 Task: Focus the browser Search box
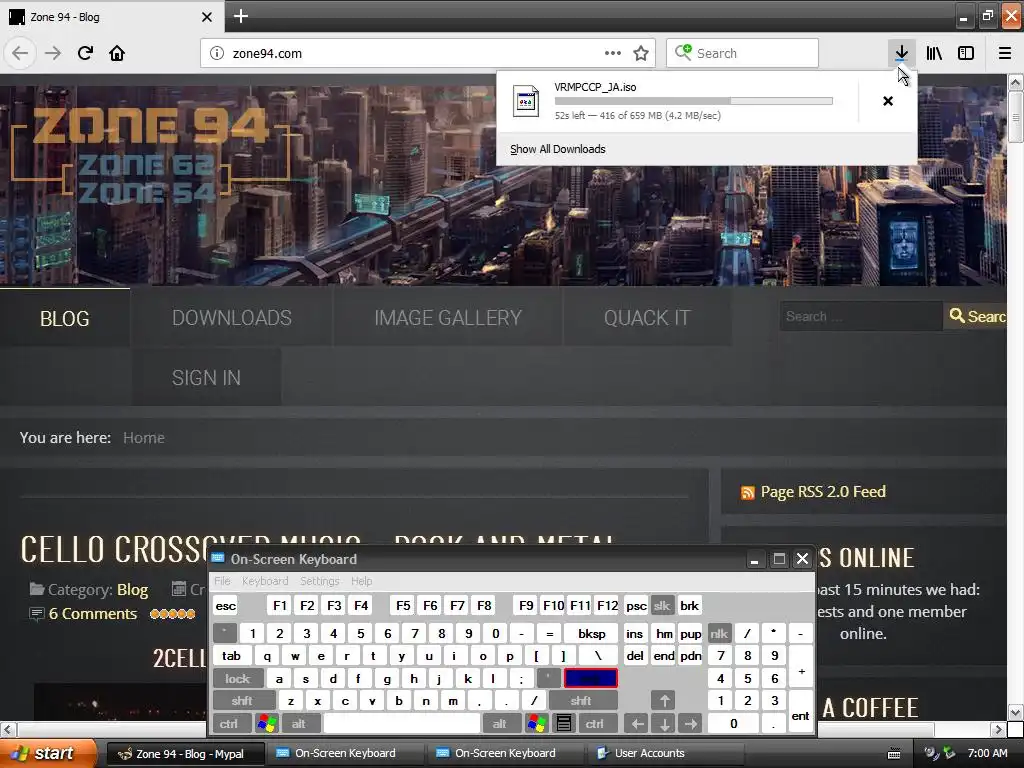click(743, 53)
